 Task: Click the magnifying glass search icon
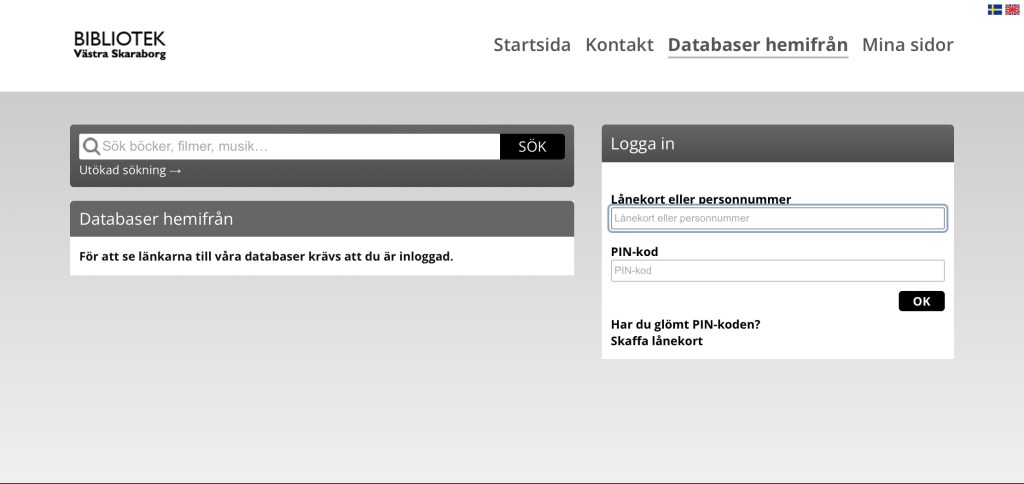(x=90, y=147)
